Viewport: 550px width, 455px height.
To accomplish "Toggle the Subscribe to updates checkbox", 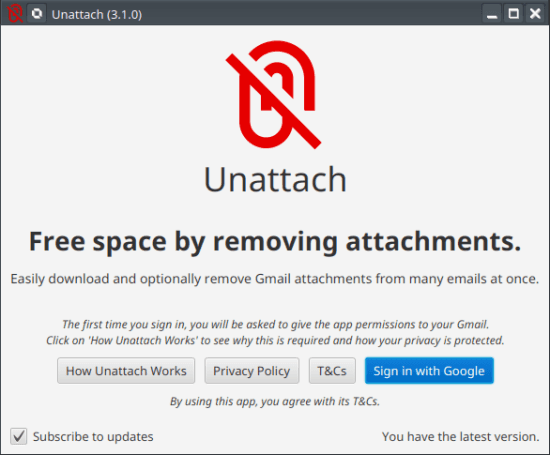I will [18, 436].
